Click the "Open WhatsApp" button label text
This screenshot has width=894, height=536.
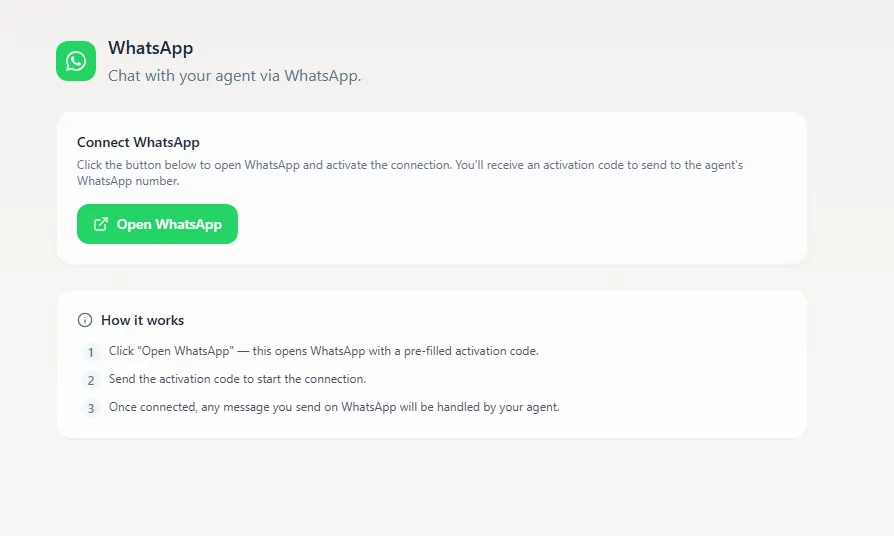pyautogui.click(x=169, y=224)
